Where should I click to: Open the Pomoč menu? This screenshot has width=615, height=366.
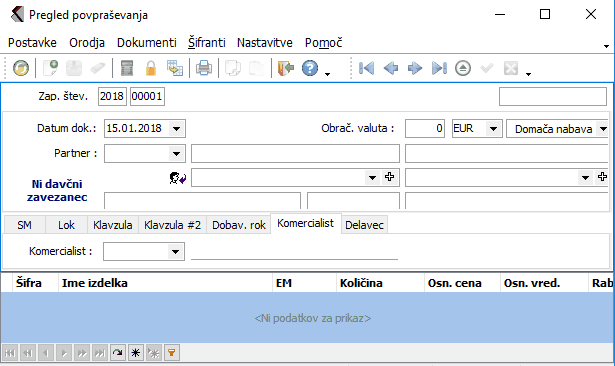point(324,42)
